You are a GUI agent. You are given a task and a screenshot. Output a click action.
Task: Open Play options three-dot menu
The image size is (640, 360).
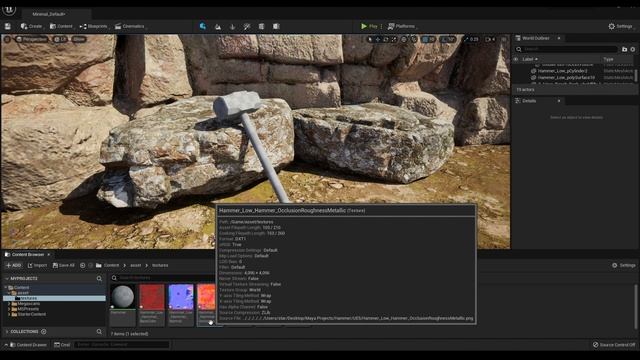coord(382,26)
